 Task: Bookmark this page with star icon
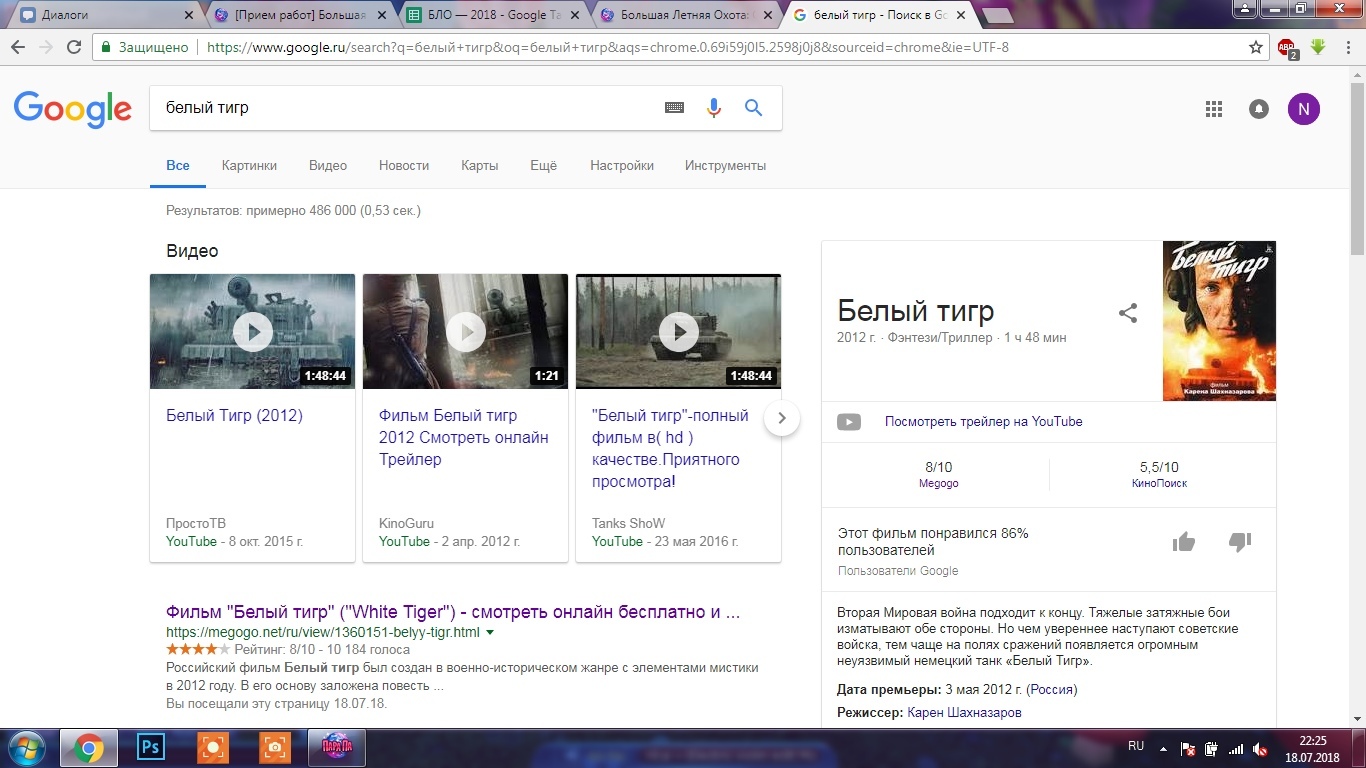[1256, 47]
